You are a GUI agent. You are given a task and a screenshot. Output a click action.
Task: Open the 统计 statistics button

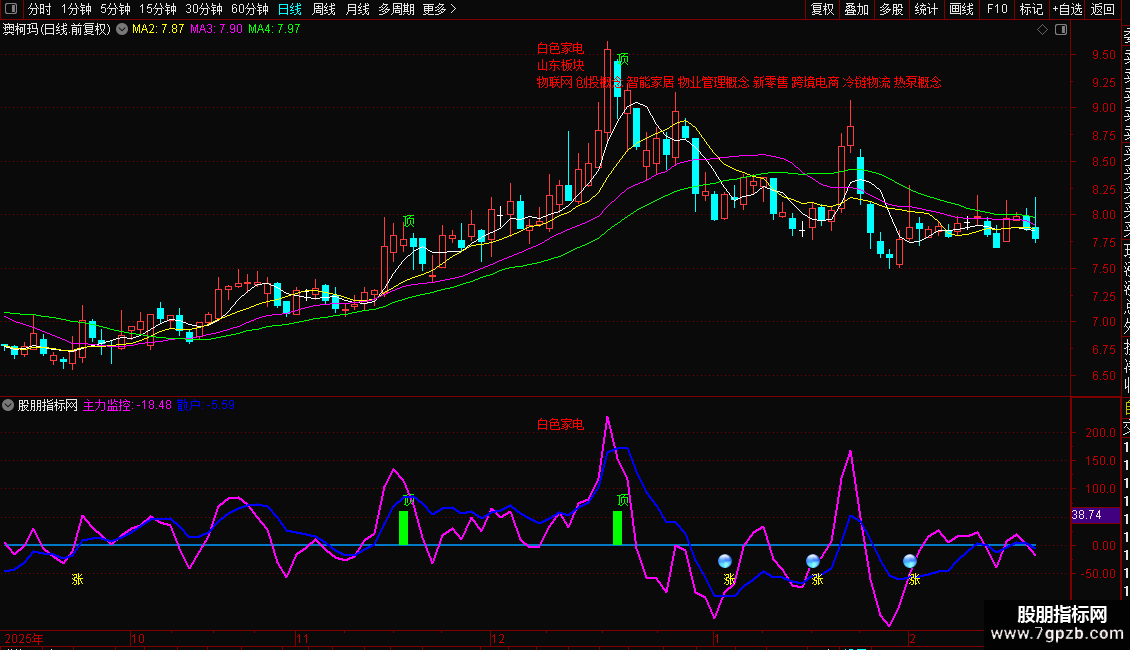point(926,9)
